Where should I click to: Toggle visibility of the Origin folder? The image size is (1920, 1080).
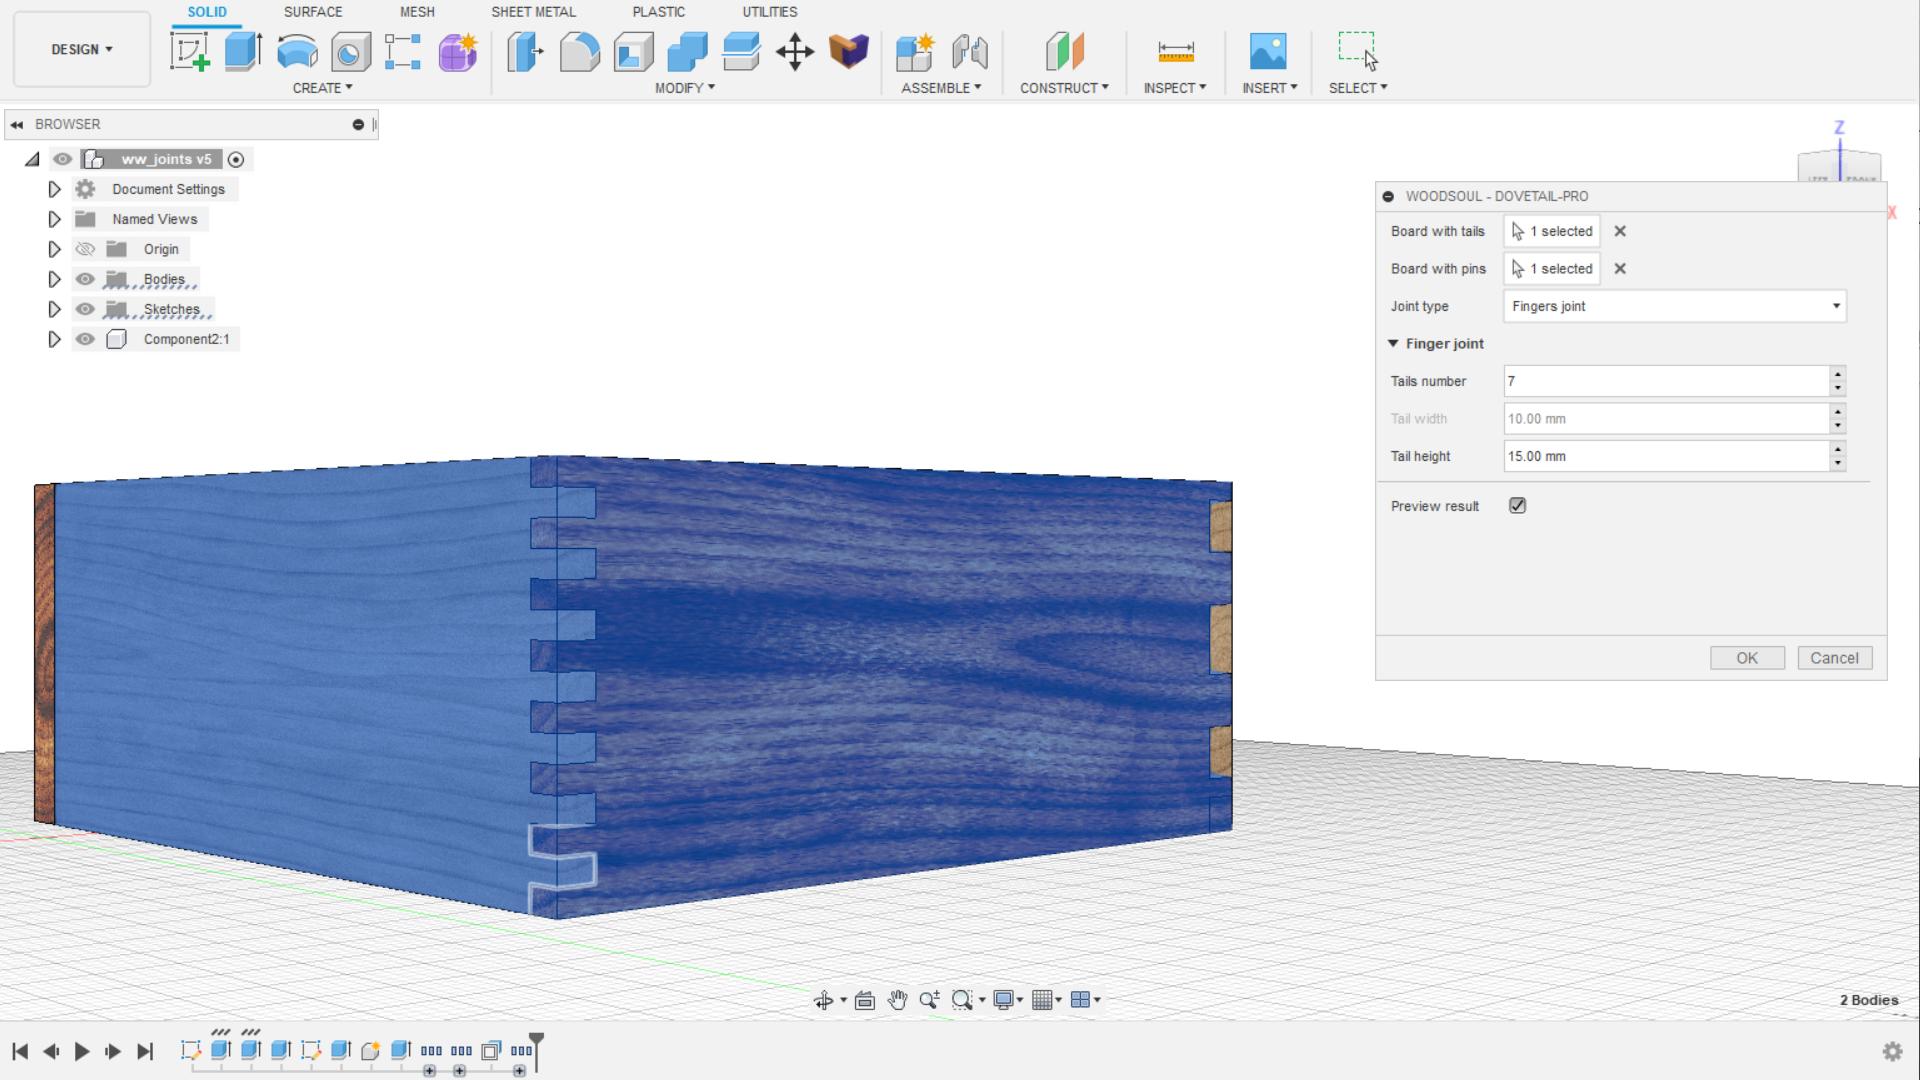coord(85,249)
